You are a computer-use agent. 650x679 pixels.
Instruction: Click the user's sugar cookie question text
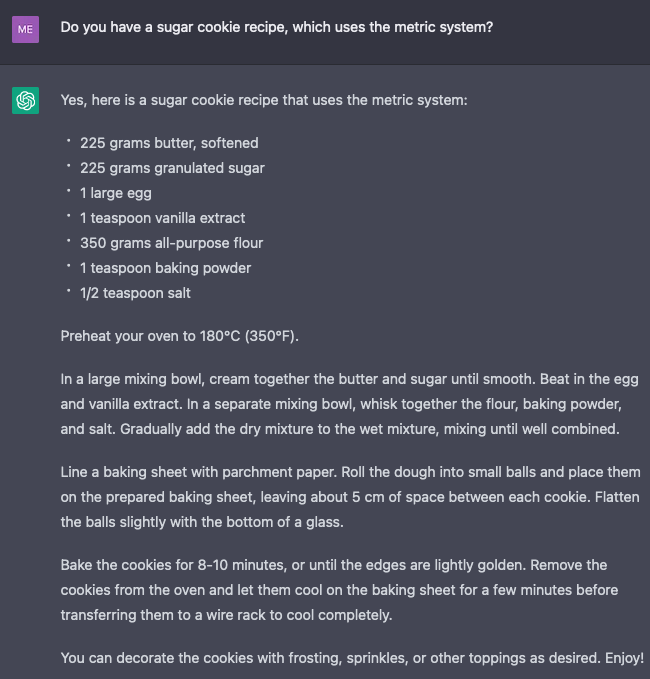(276, 28)
